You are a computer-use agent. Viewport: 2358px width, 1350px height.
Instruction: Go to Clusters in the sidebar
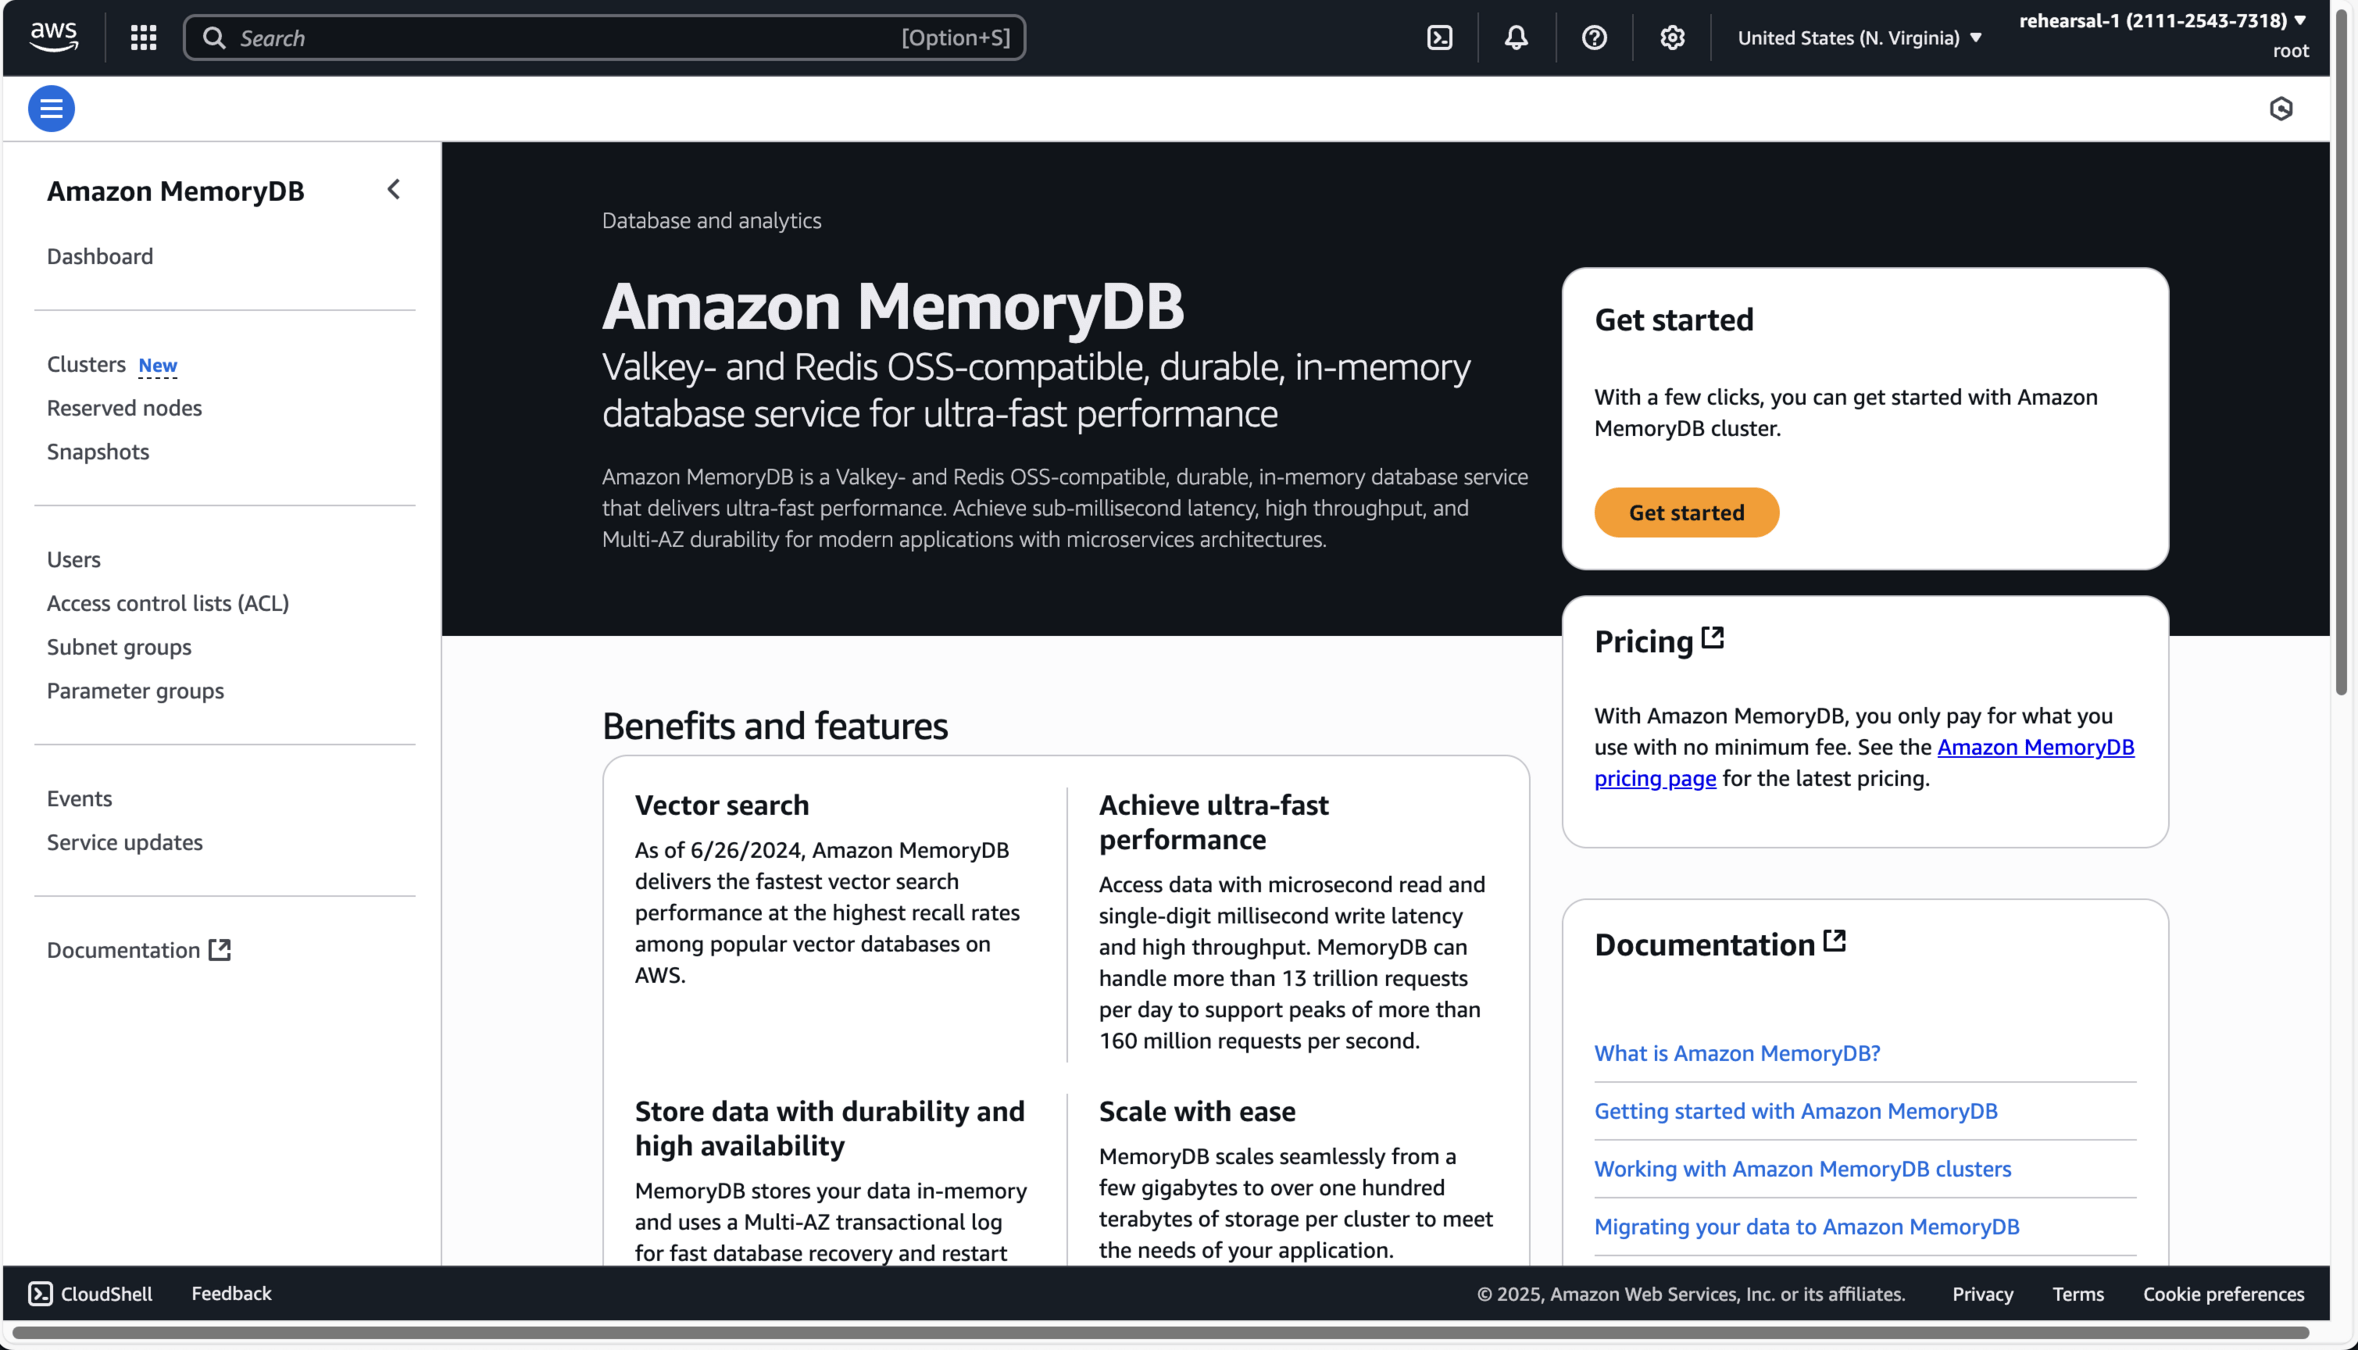click(x=86, y=365)
